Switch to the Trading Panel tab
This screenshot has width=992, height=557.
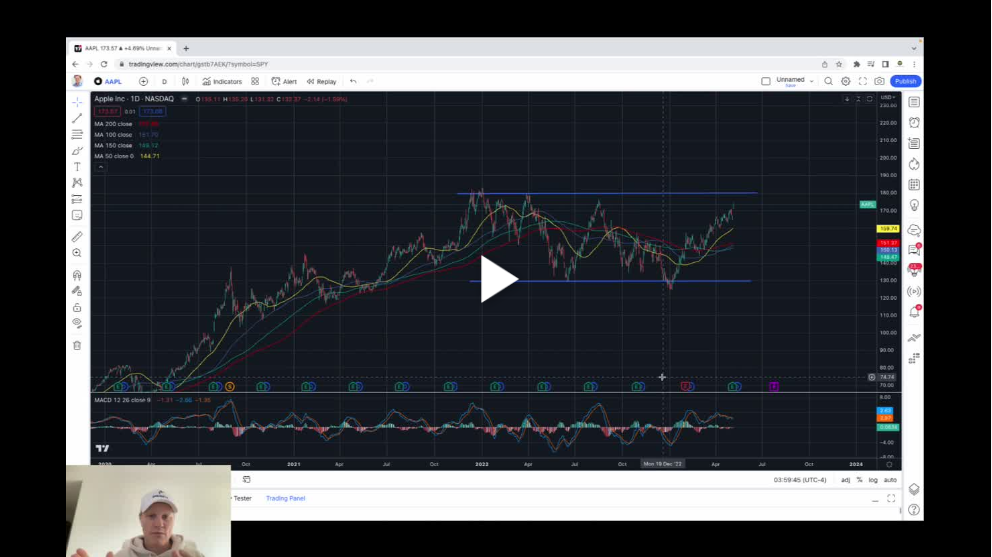pos(285,498)
